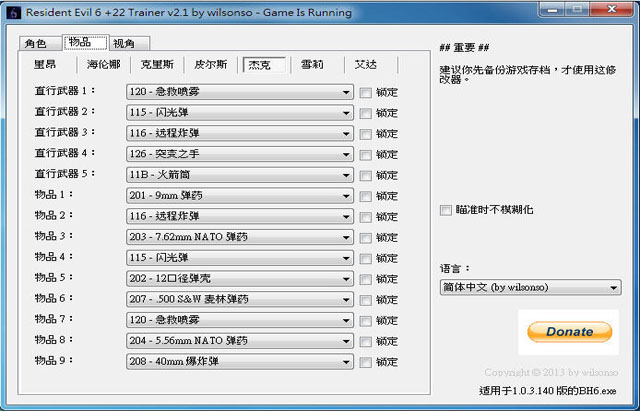Click the 适用于1.0.3.140 version note
The width and height of the screenshot is (640, 411).
click(x=547, y=391)
